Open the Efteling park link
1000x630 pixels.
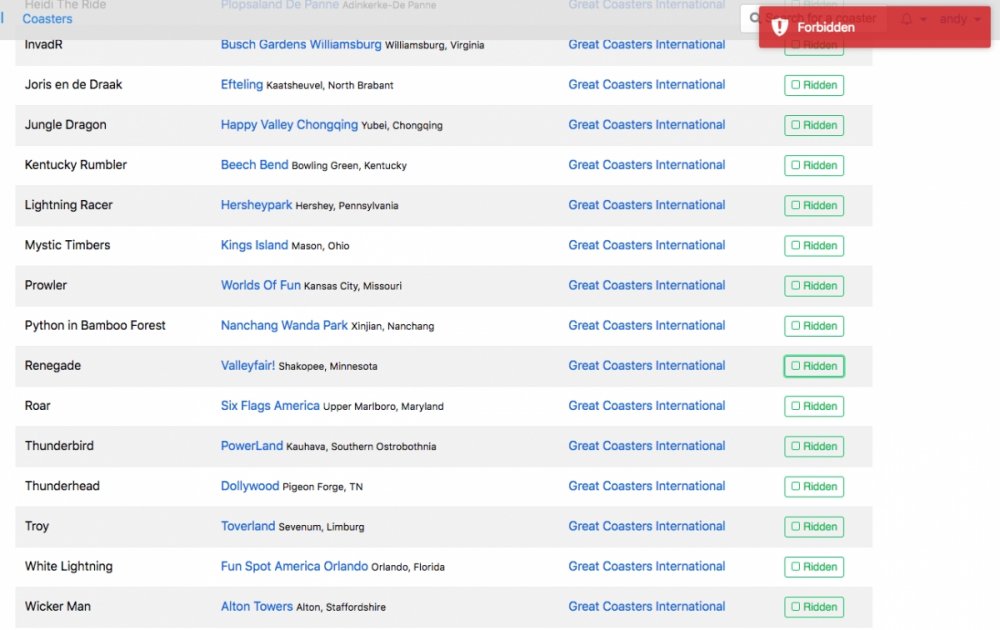click(242, 85)
